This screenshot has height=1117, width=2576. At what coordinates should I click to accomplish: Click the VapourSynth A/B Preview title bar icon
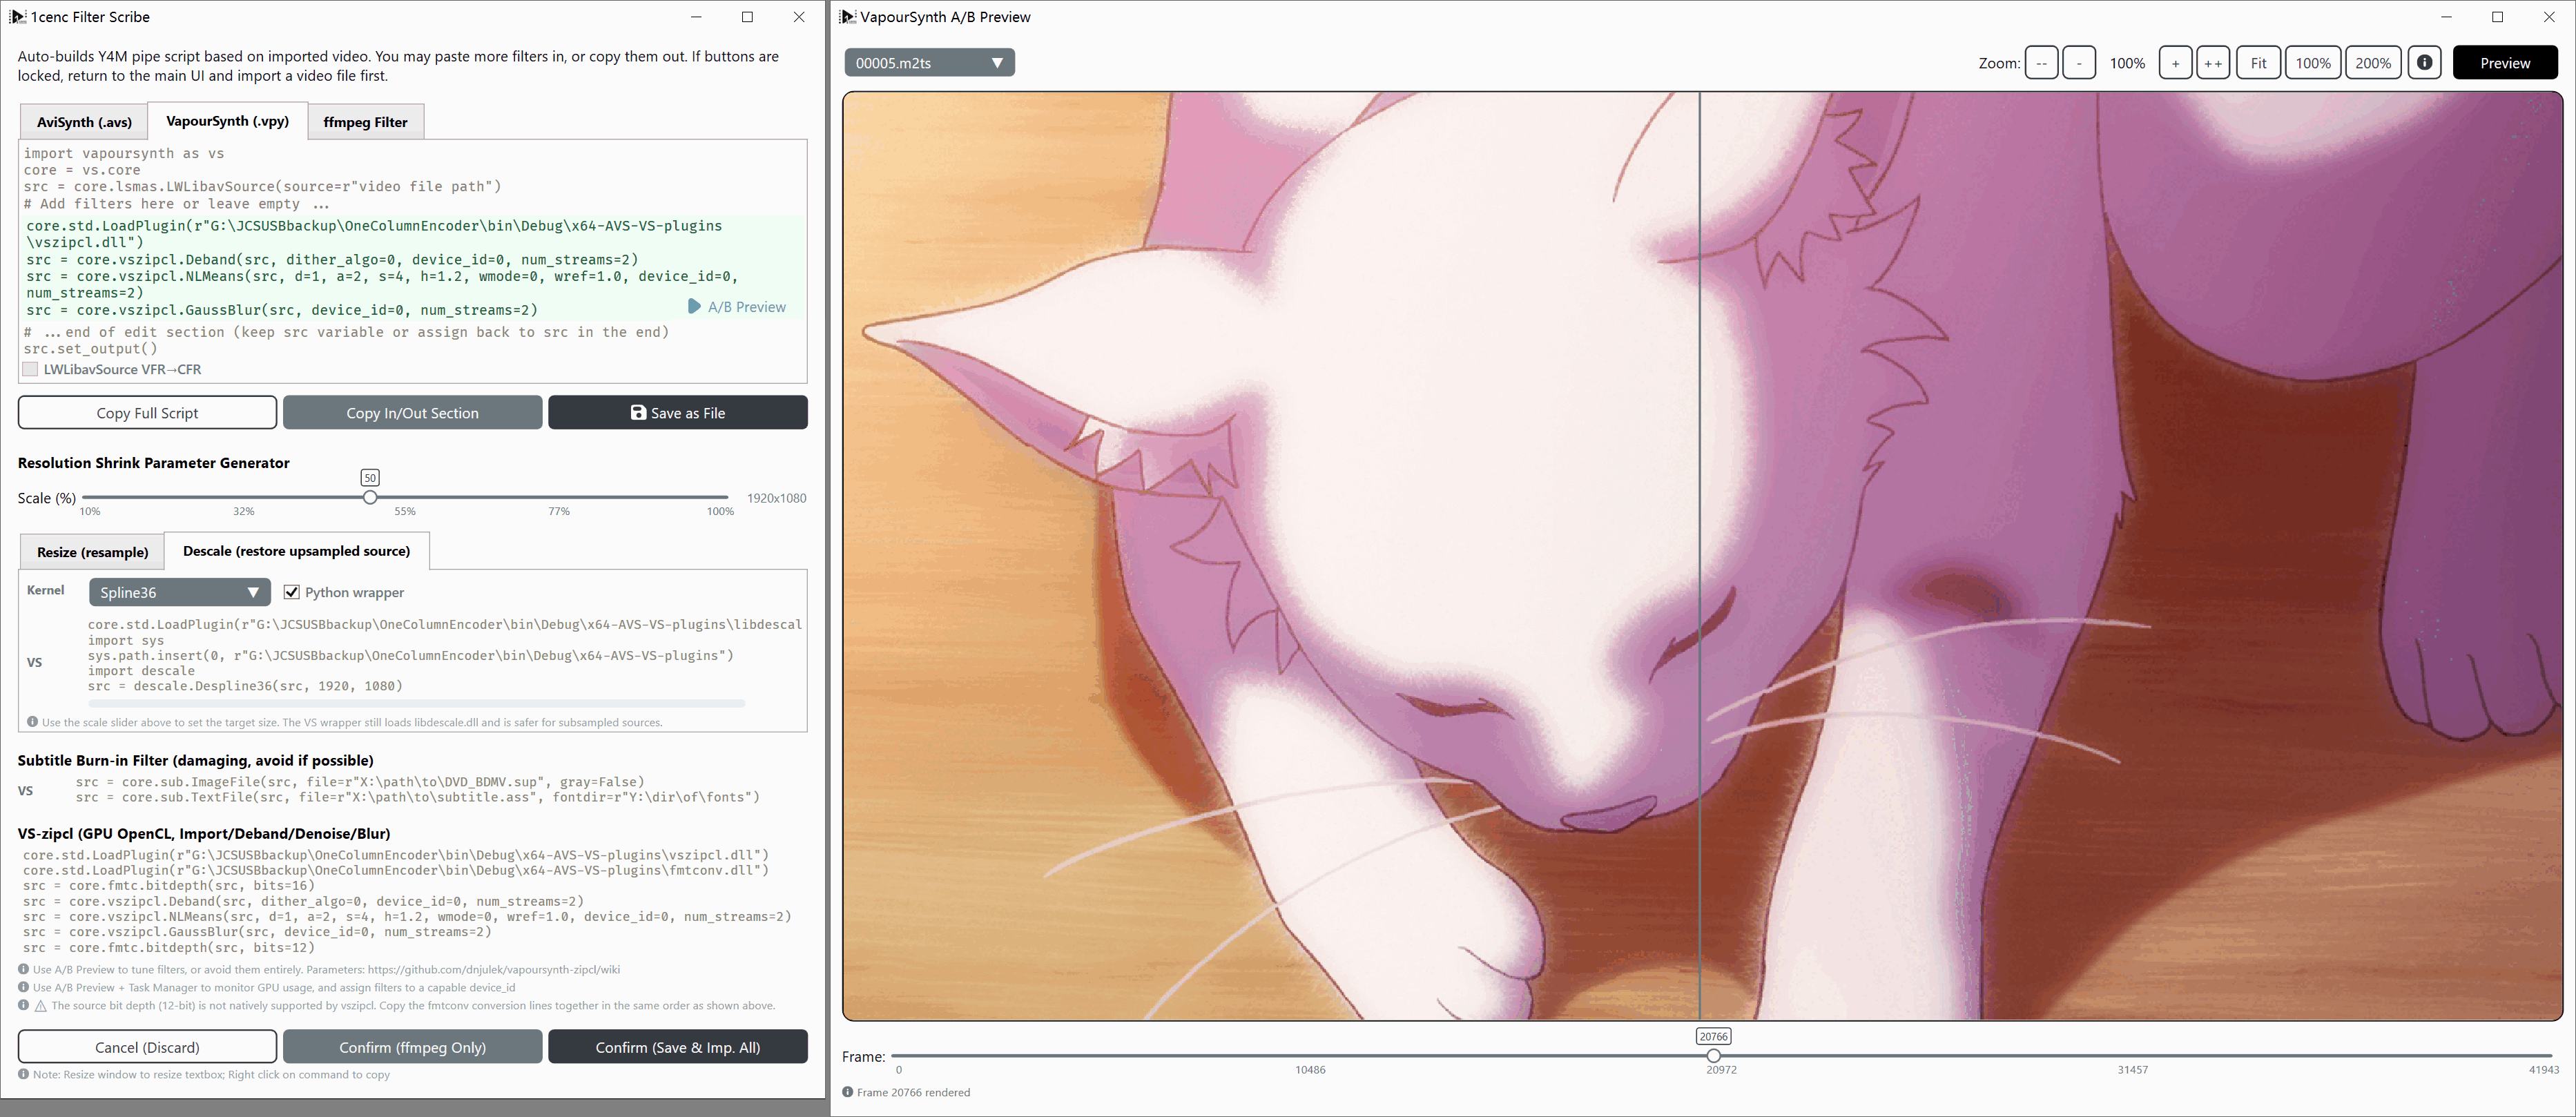[x=847, y=16]
